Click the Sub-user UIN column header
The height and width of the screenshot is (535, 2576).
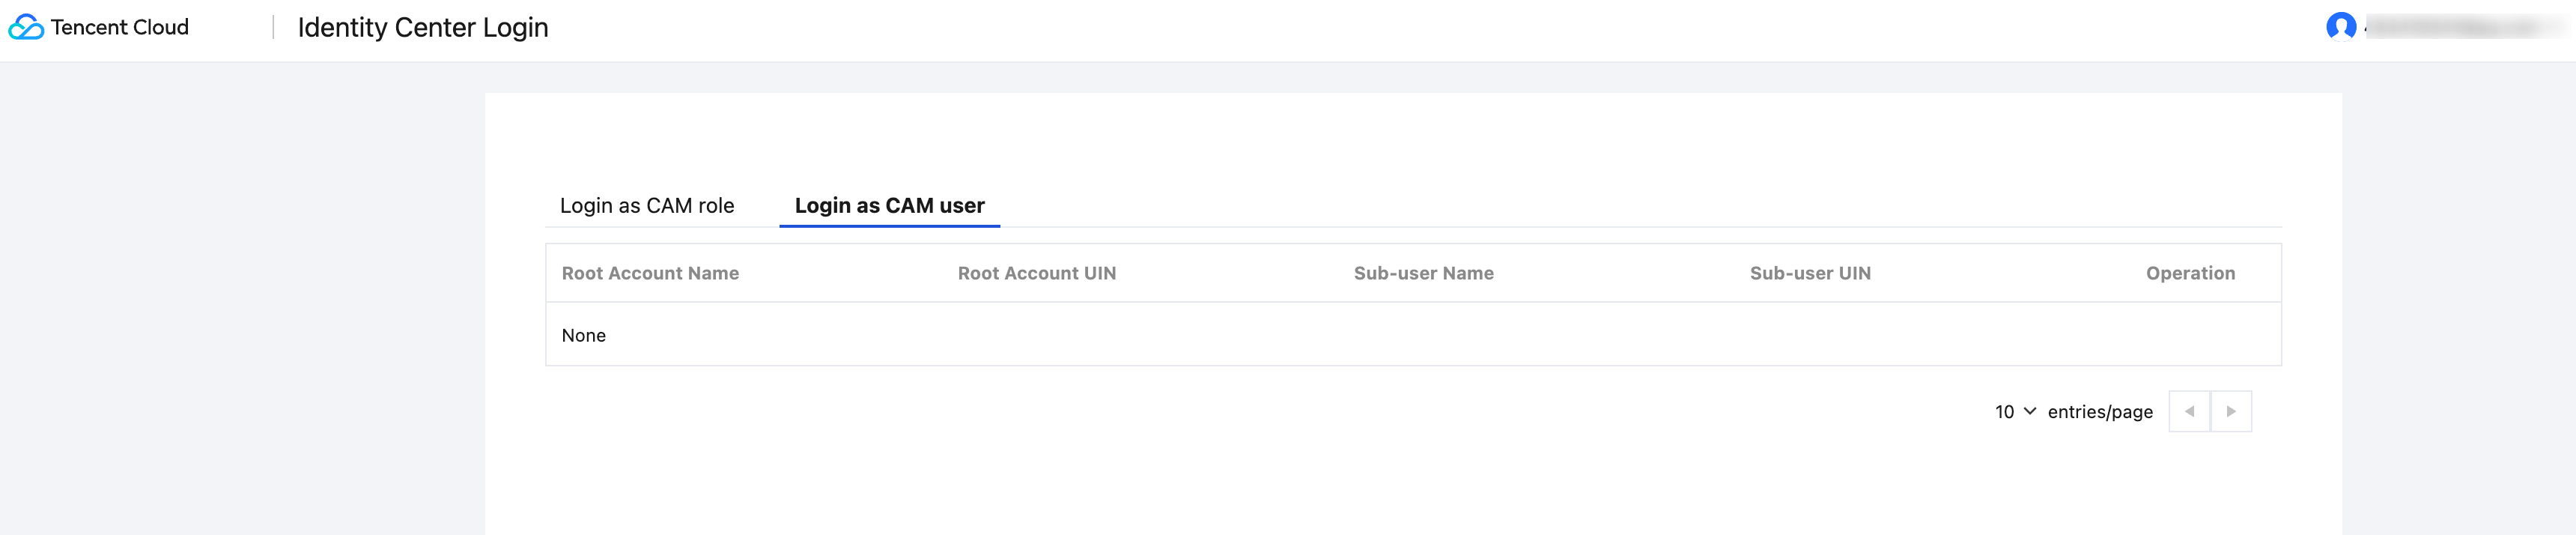pos(1810,273)
